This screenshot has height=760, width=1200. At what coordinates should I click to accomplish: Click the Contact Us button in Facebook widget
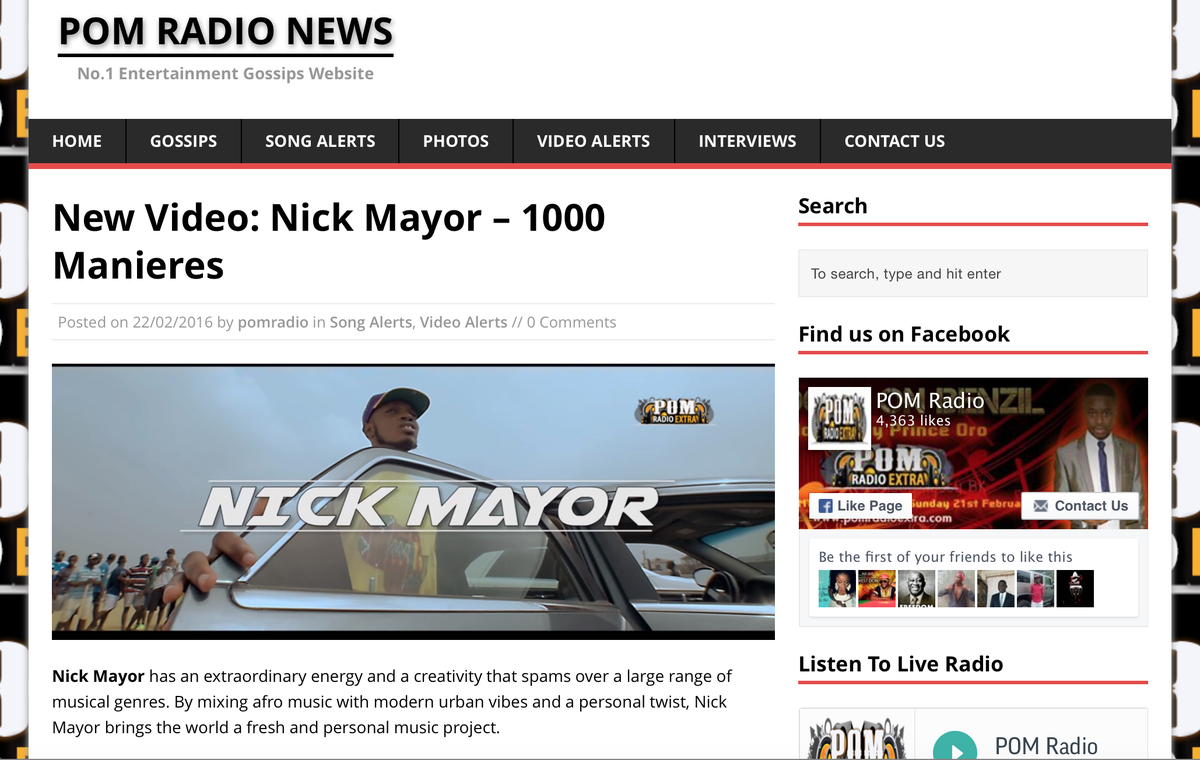[1080, 505]
